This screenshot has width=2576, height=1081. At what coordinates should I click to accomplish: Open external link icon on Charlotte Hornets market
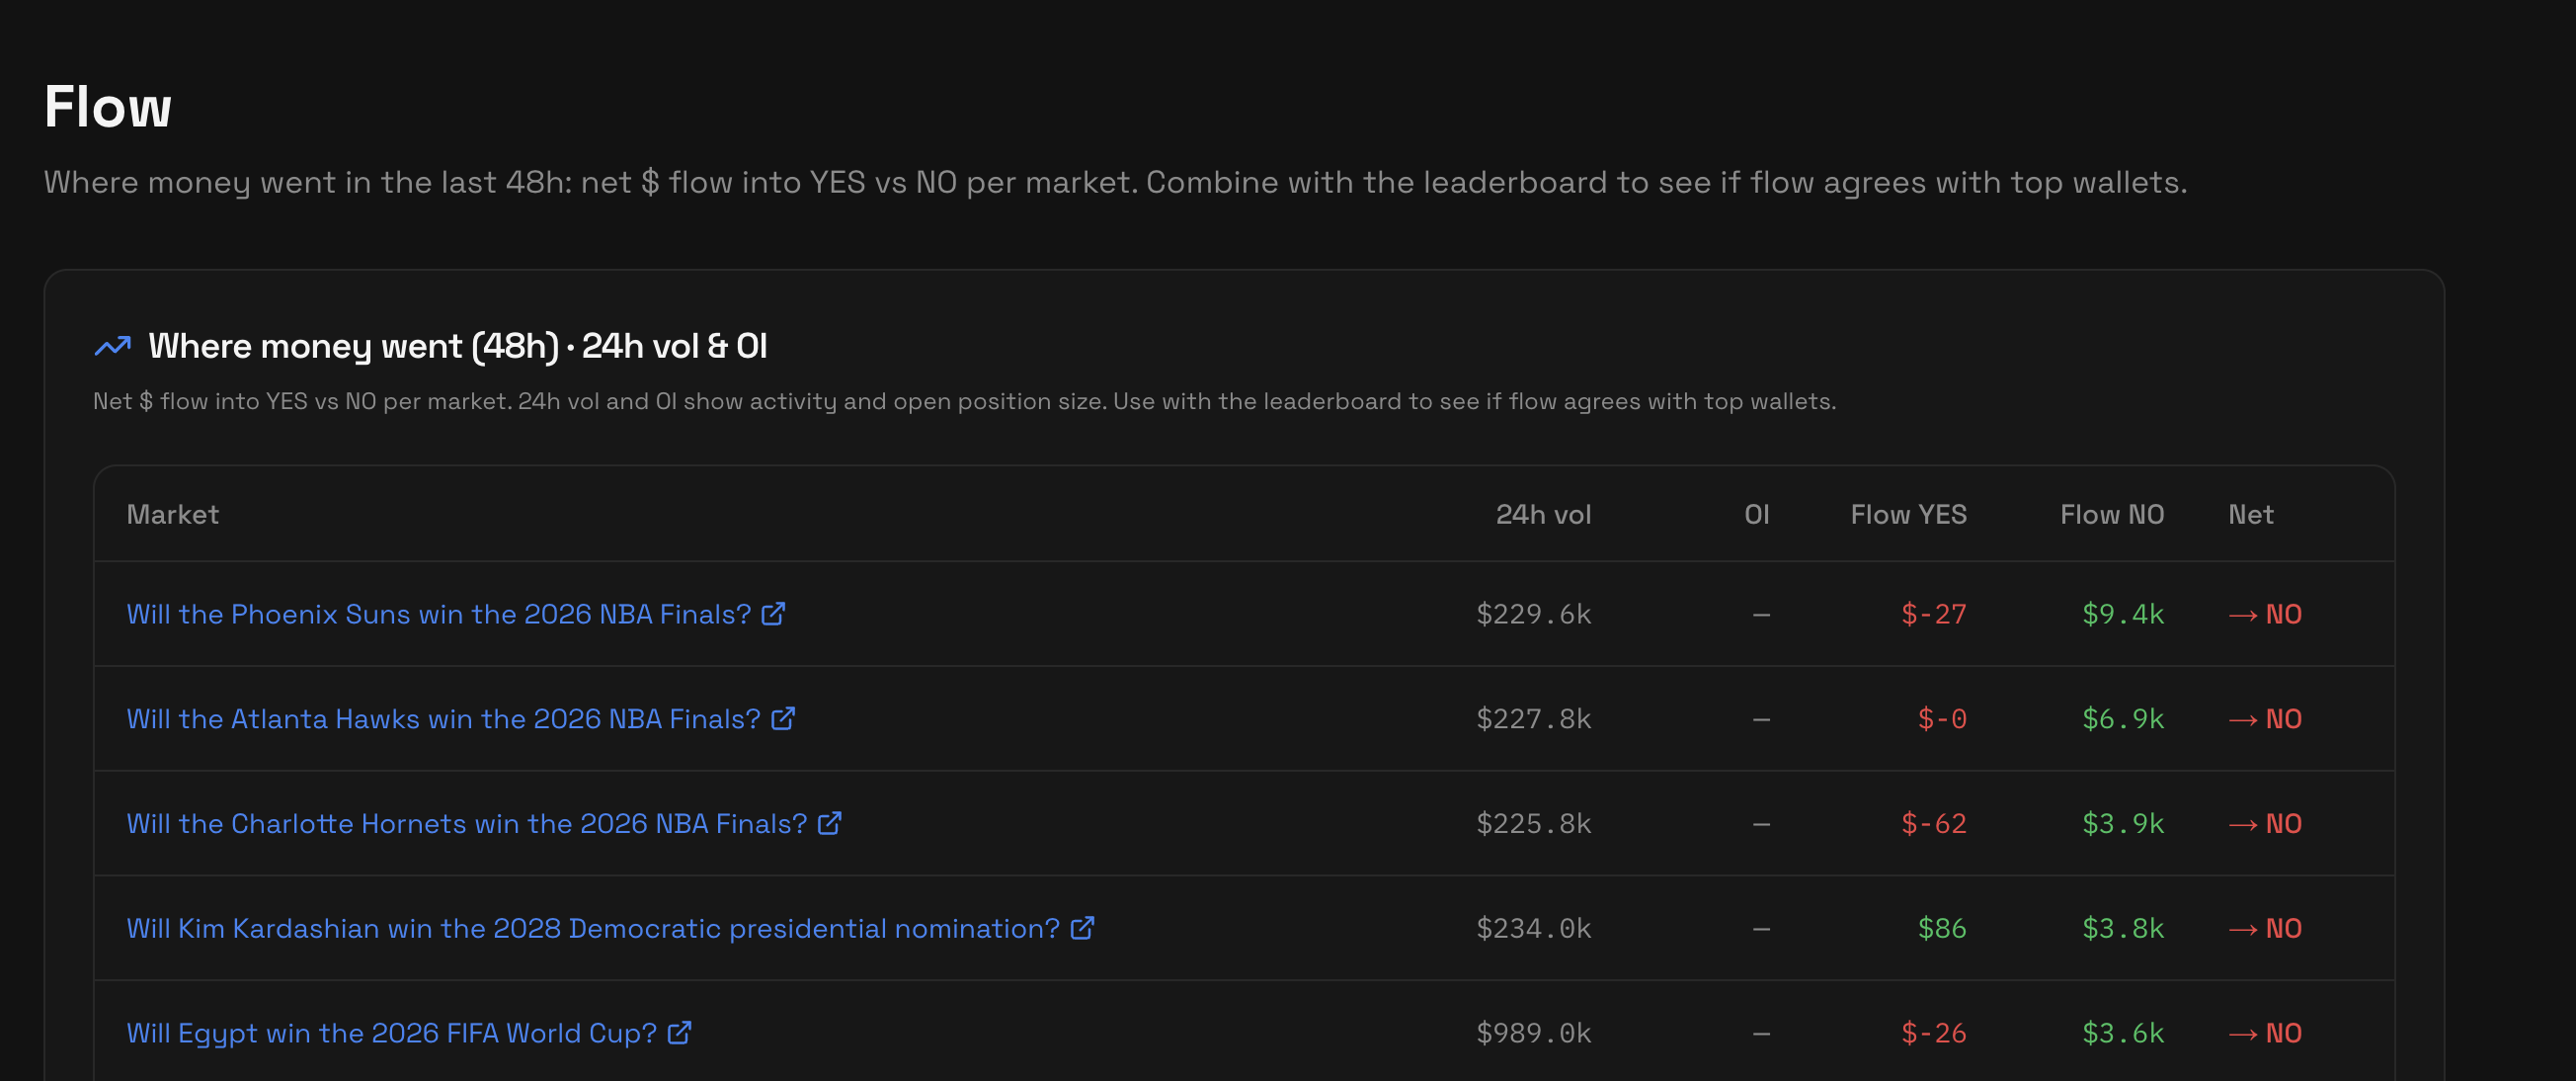pyautogui.click(x=829, y=824)
